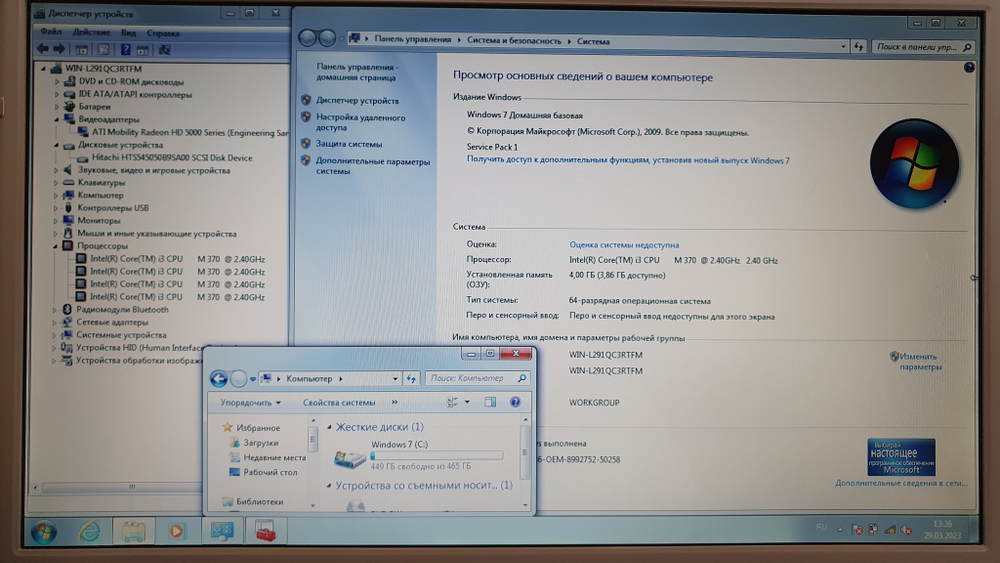Screen dimensions: 1000x563
Task: Refresh the Explorer address bar location
Action: click(411, 379)
